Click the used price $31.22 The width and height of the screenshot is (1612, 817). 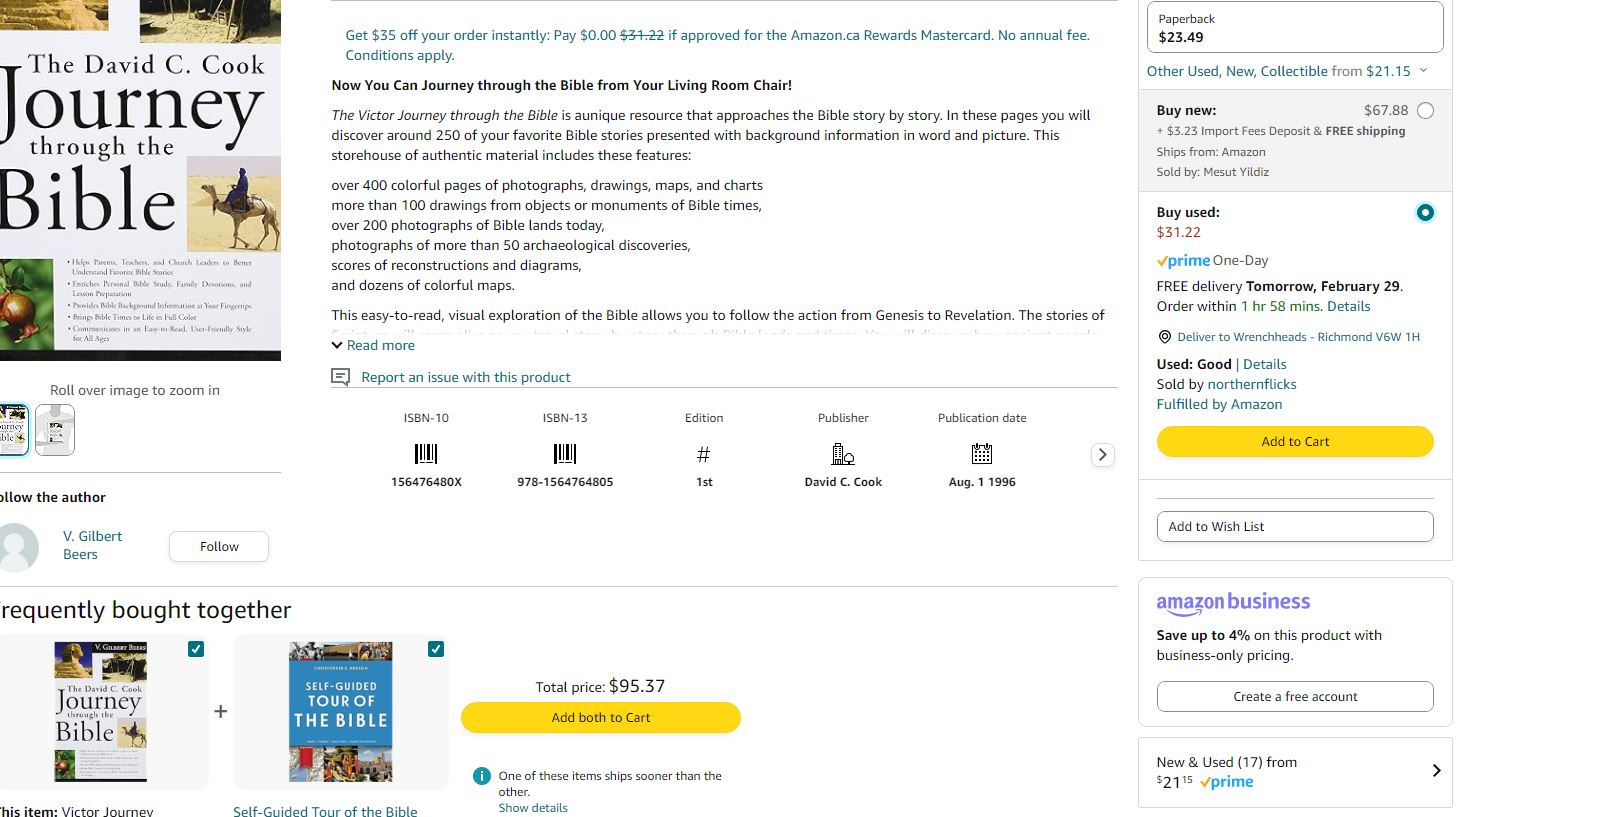coord(1178,232)
